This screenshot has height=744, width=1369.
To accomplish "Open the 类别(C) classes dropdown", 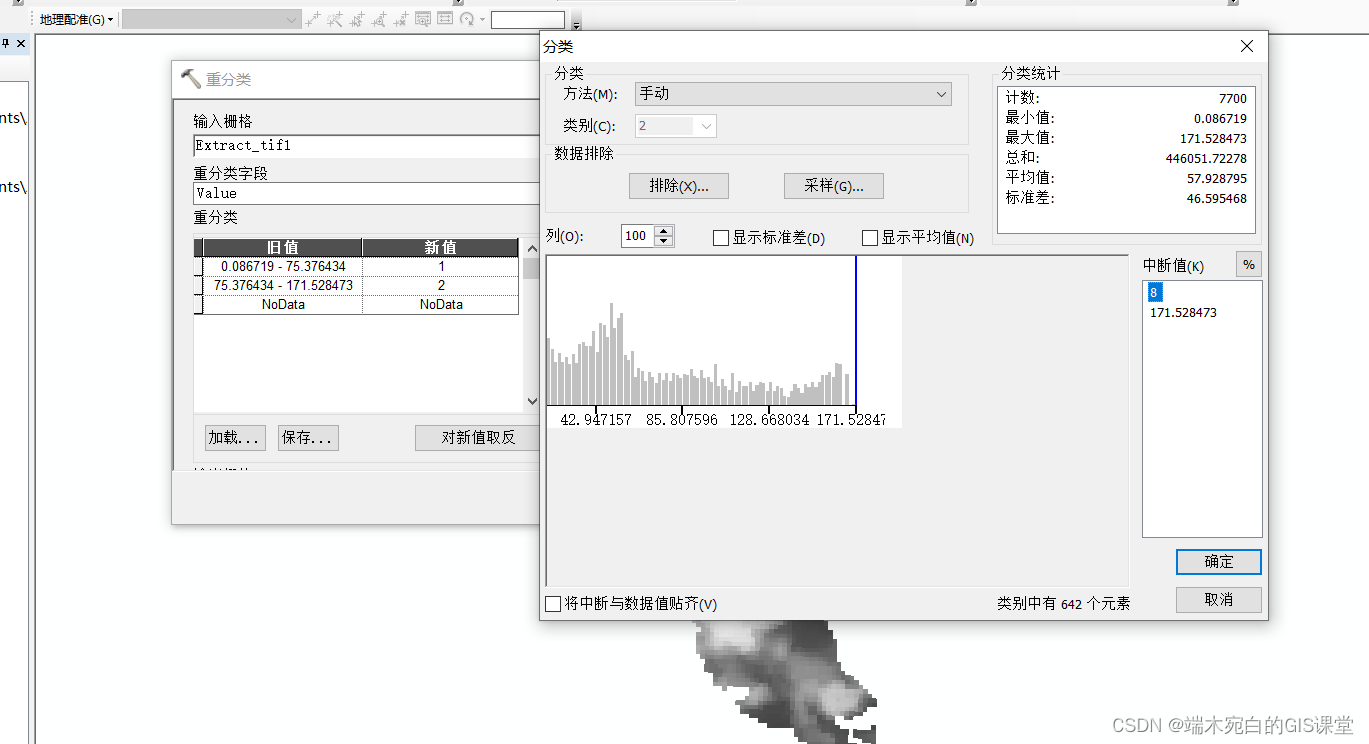I will pos(676,126).
